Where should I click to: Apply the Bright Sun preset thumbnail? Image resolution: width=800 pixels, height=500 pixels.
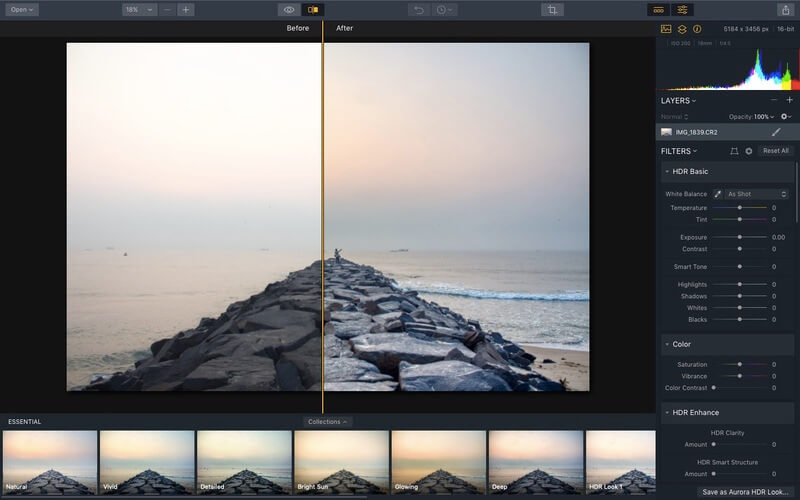[x=341, y=462]
